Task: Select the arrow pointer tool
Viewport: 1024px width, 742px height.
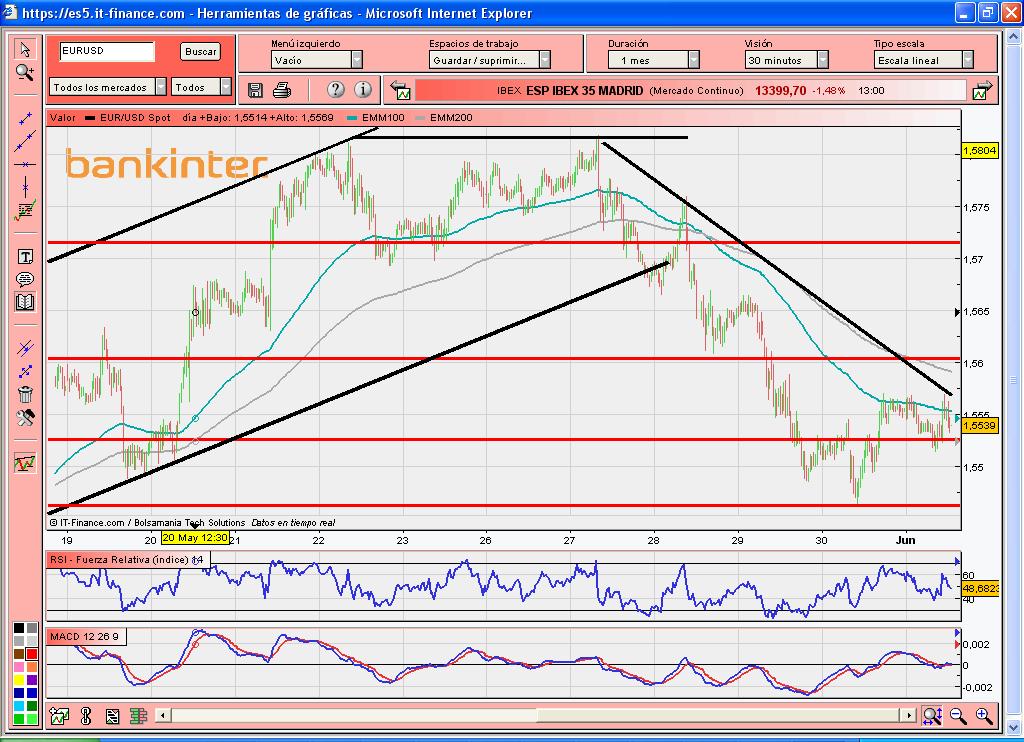Action: click(x=25, y=50)
